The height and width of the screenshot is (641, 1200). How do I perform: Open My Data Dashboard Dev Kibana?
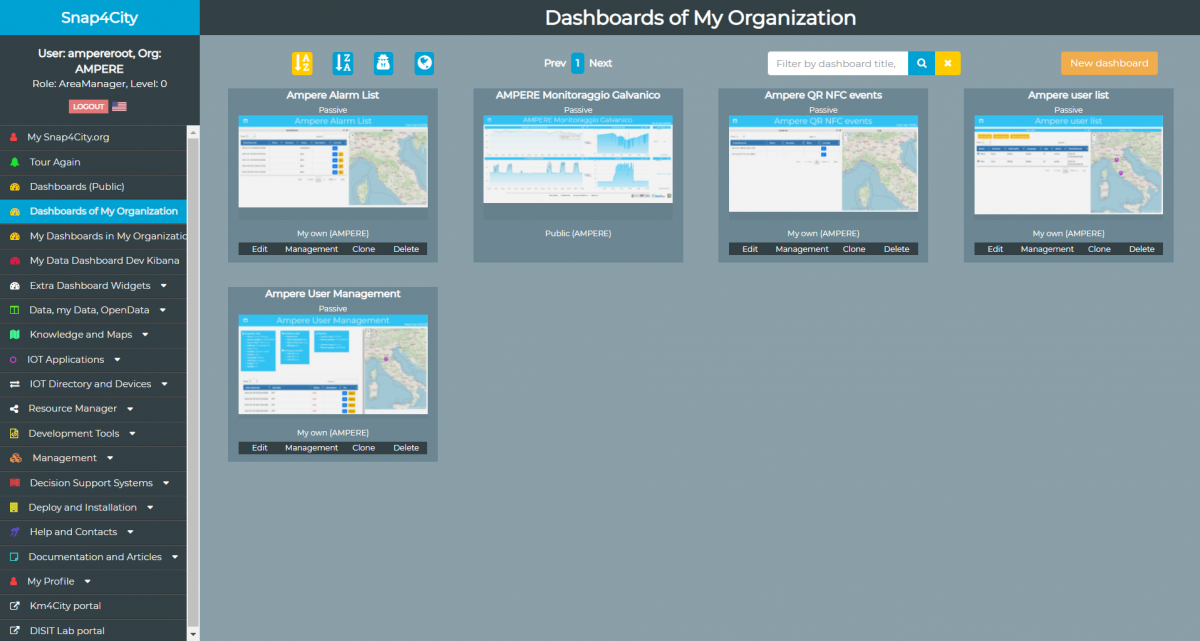[x=104, y=261]
